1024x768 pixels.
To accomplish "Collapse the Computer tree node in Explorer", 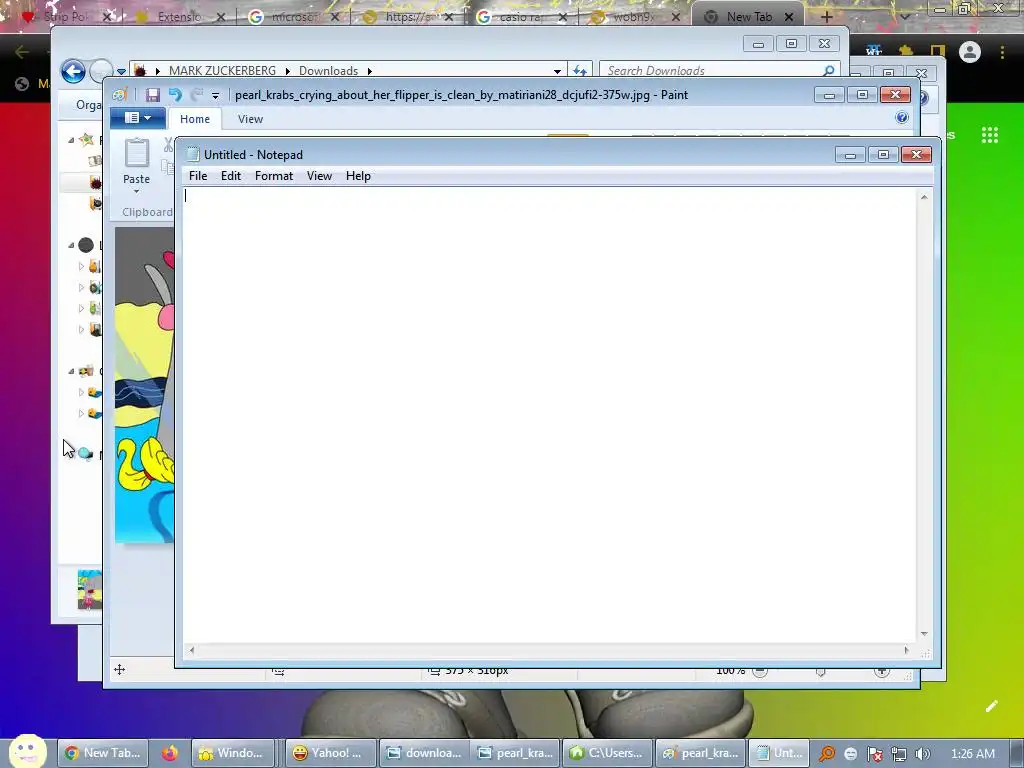I will (x=71, y=371).
